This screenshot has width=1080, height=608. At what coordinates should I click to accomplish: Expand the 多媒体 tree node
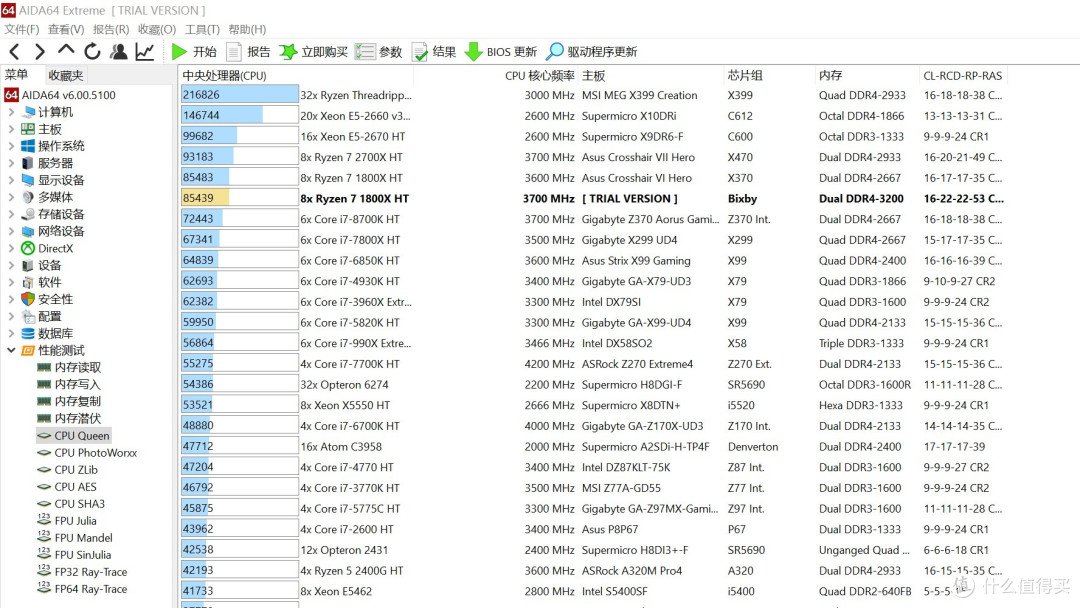[11, 197]
